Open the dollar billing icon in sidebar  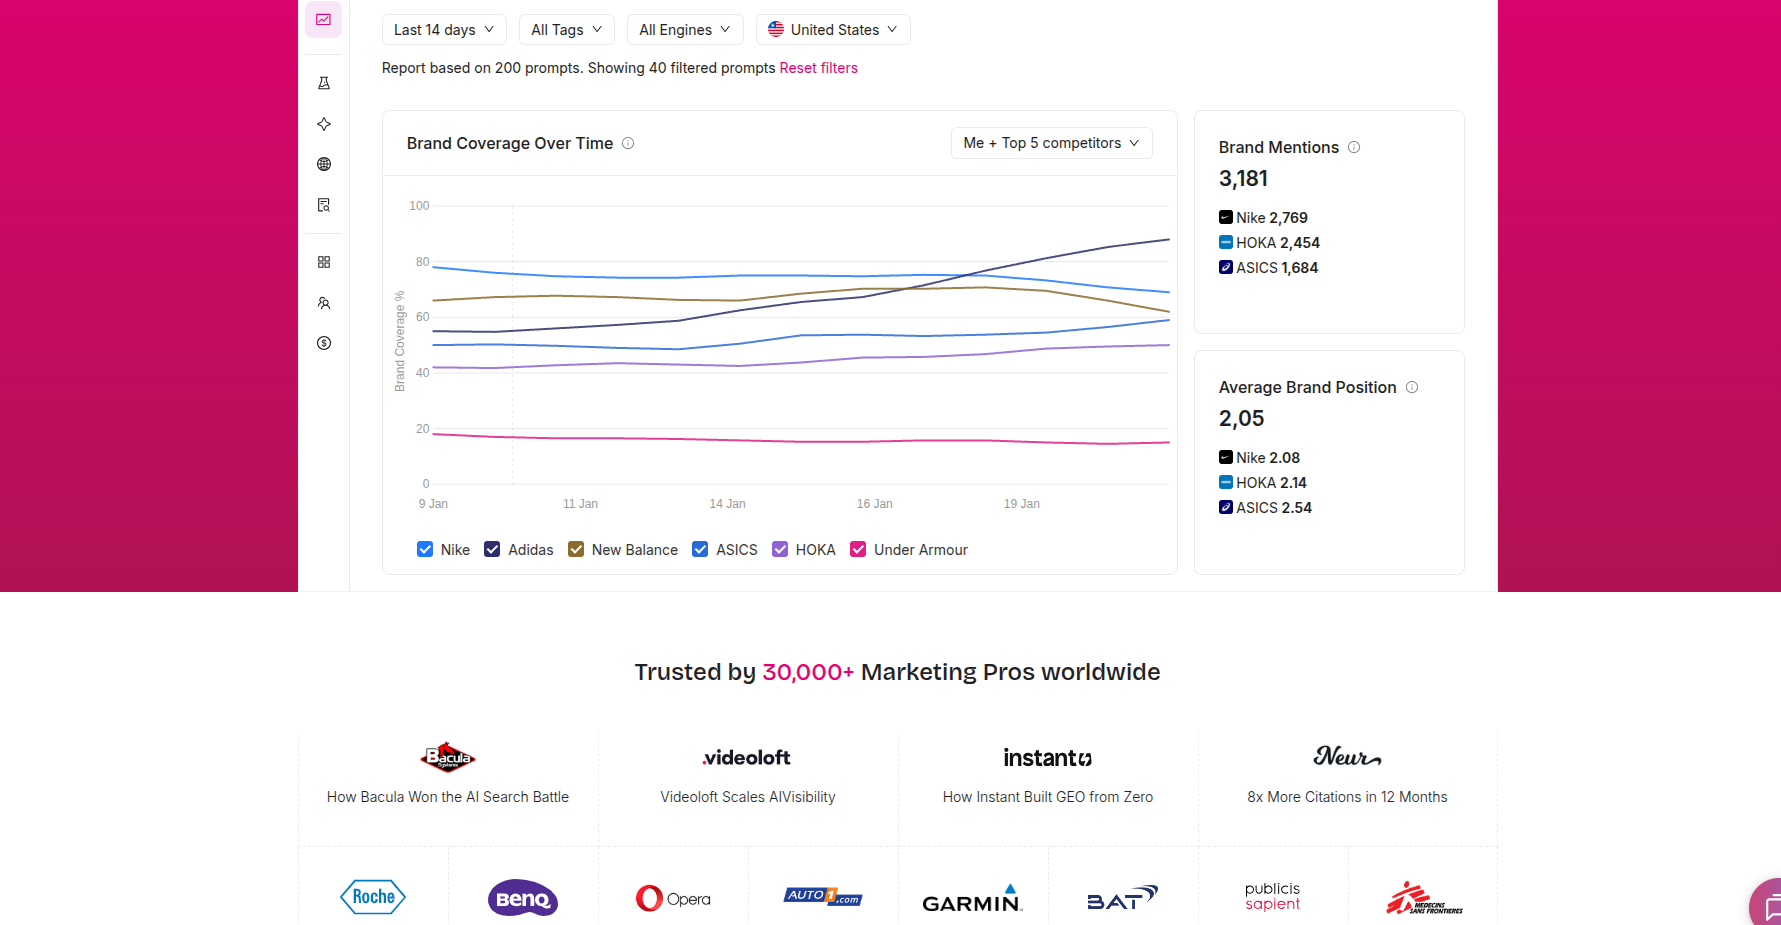coord(324,343)
